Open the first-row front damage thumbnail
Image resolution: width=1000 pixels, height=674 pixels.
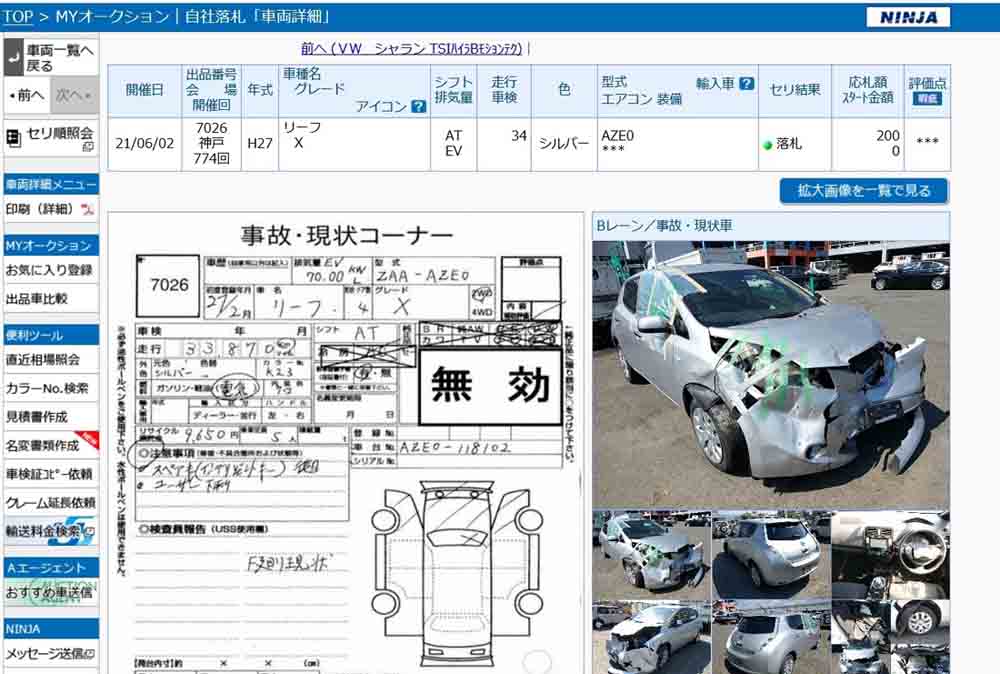pos(651,555)
